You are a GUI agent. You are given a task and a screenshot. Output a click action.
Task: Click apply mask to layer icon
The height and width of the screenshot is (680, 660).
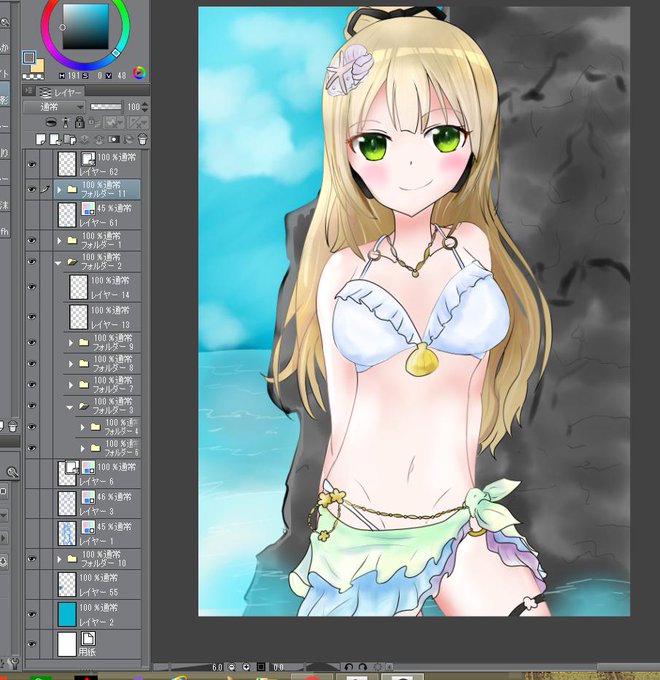coord(128,139)
